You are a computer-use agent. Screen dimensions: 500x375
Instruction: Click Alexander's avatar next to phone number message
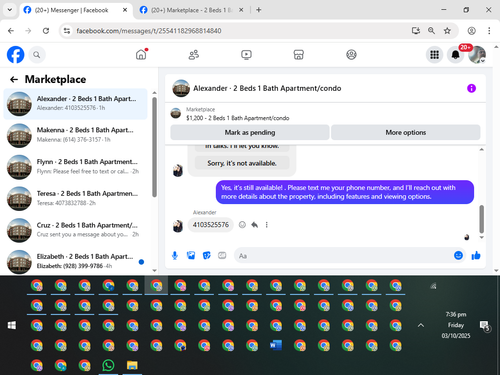[178, 226]
